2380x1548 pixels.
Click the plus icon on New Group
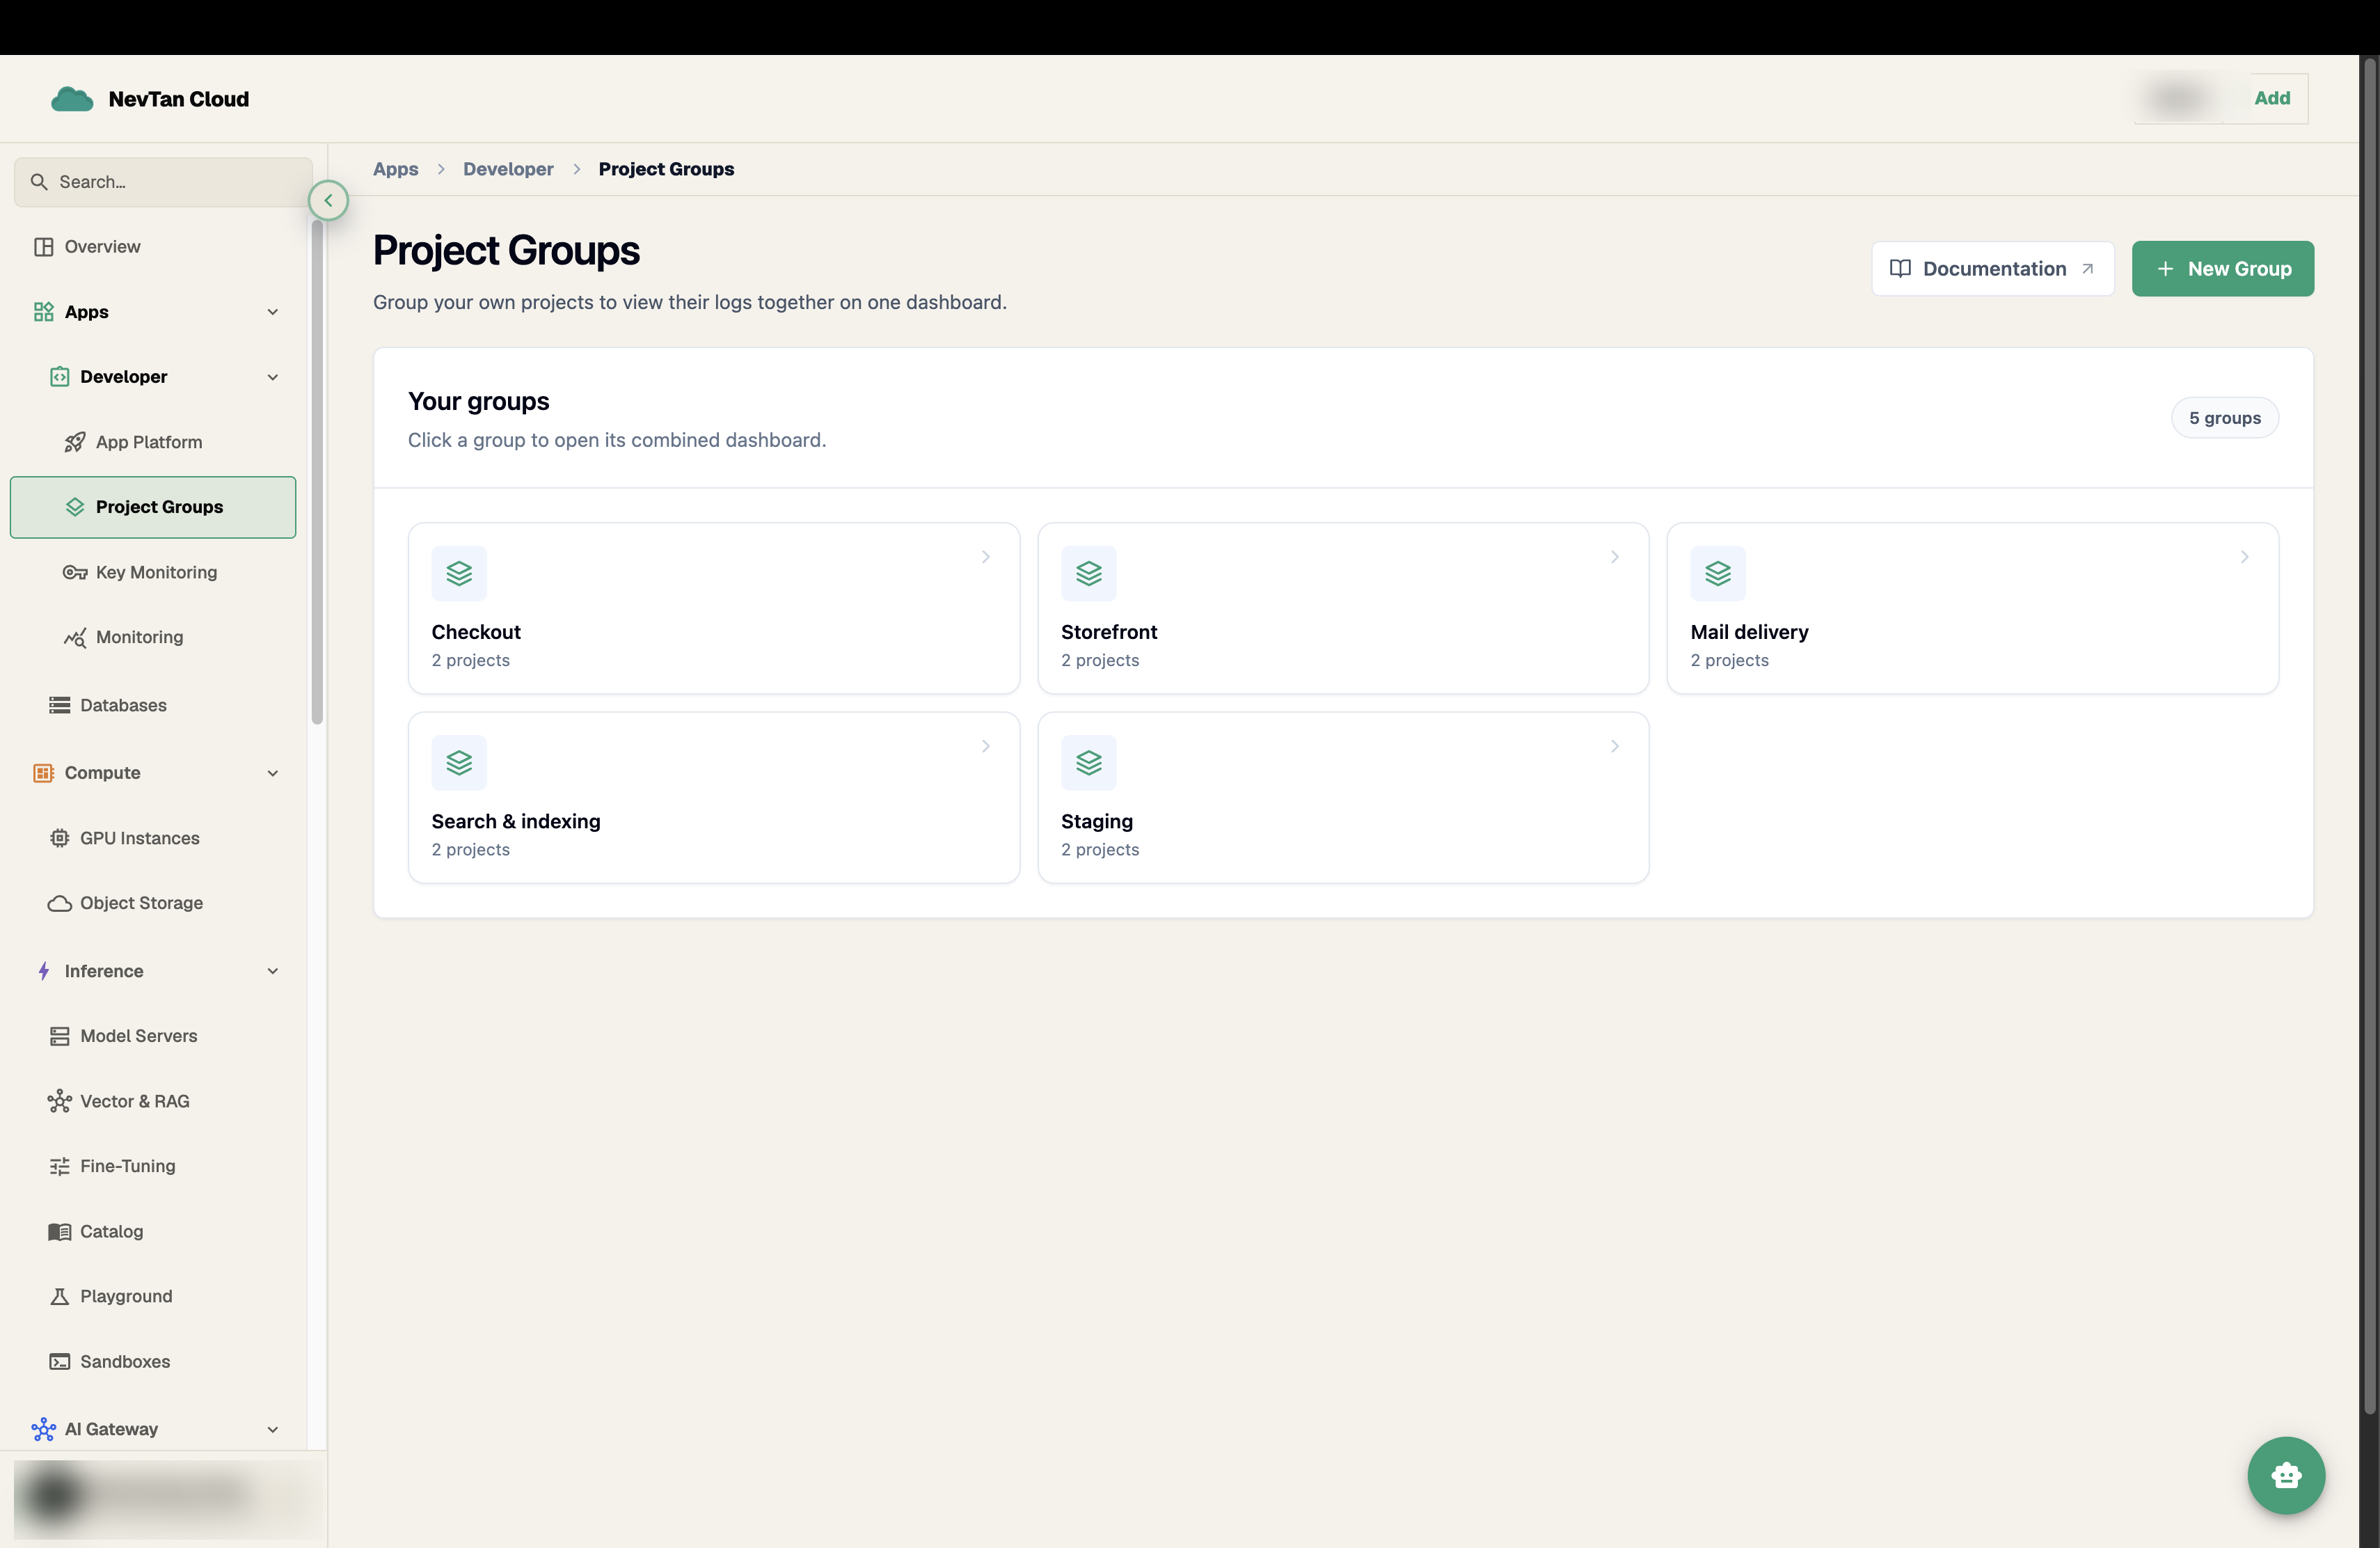pos(2165,269)
